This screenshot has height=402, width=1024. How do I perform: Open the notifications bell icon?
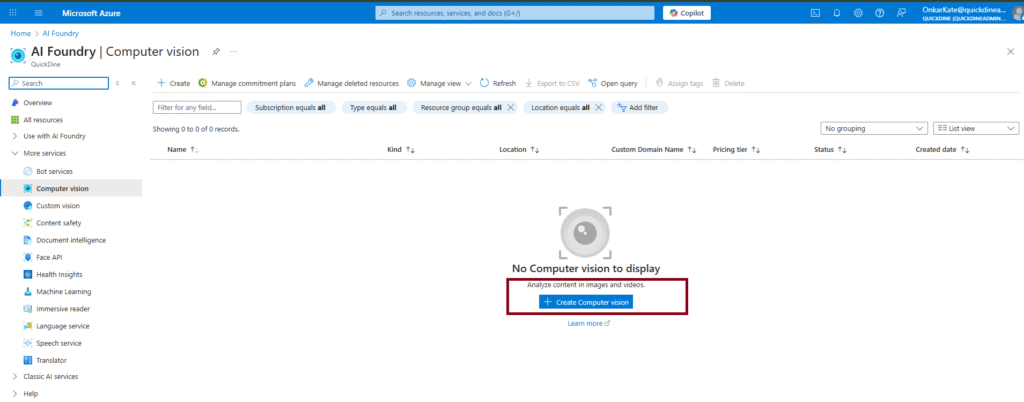coord(837,13)
